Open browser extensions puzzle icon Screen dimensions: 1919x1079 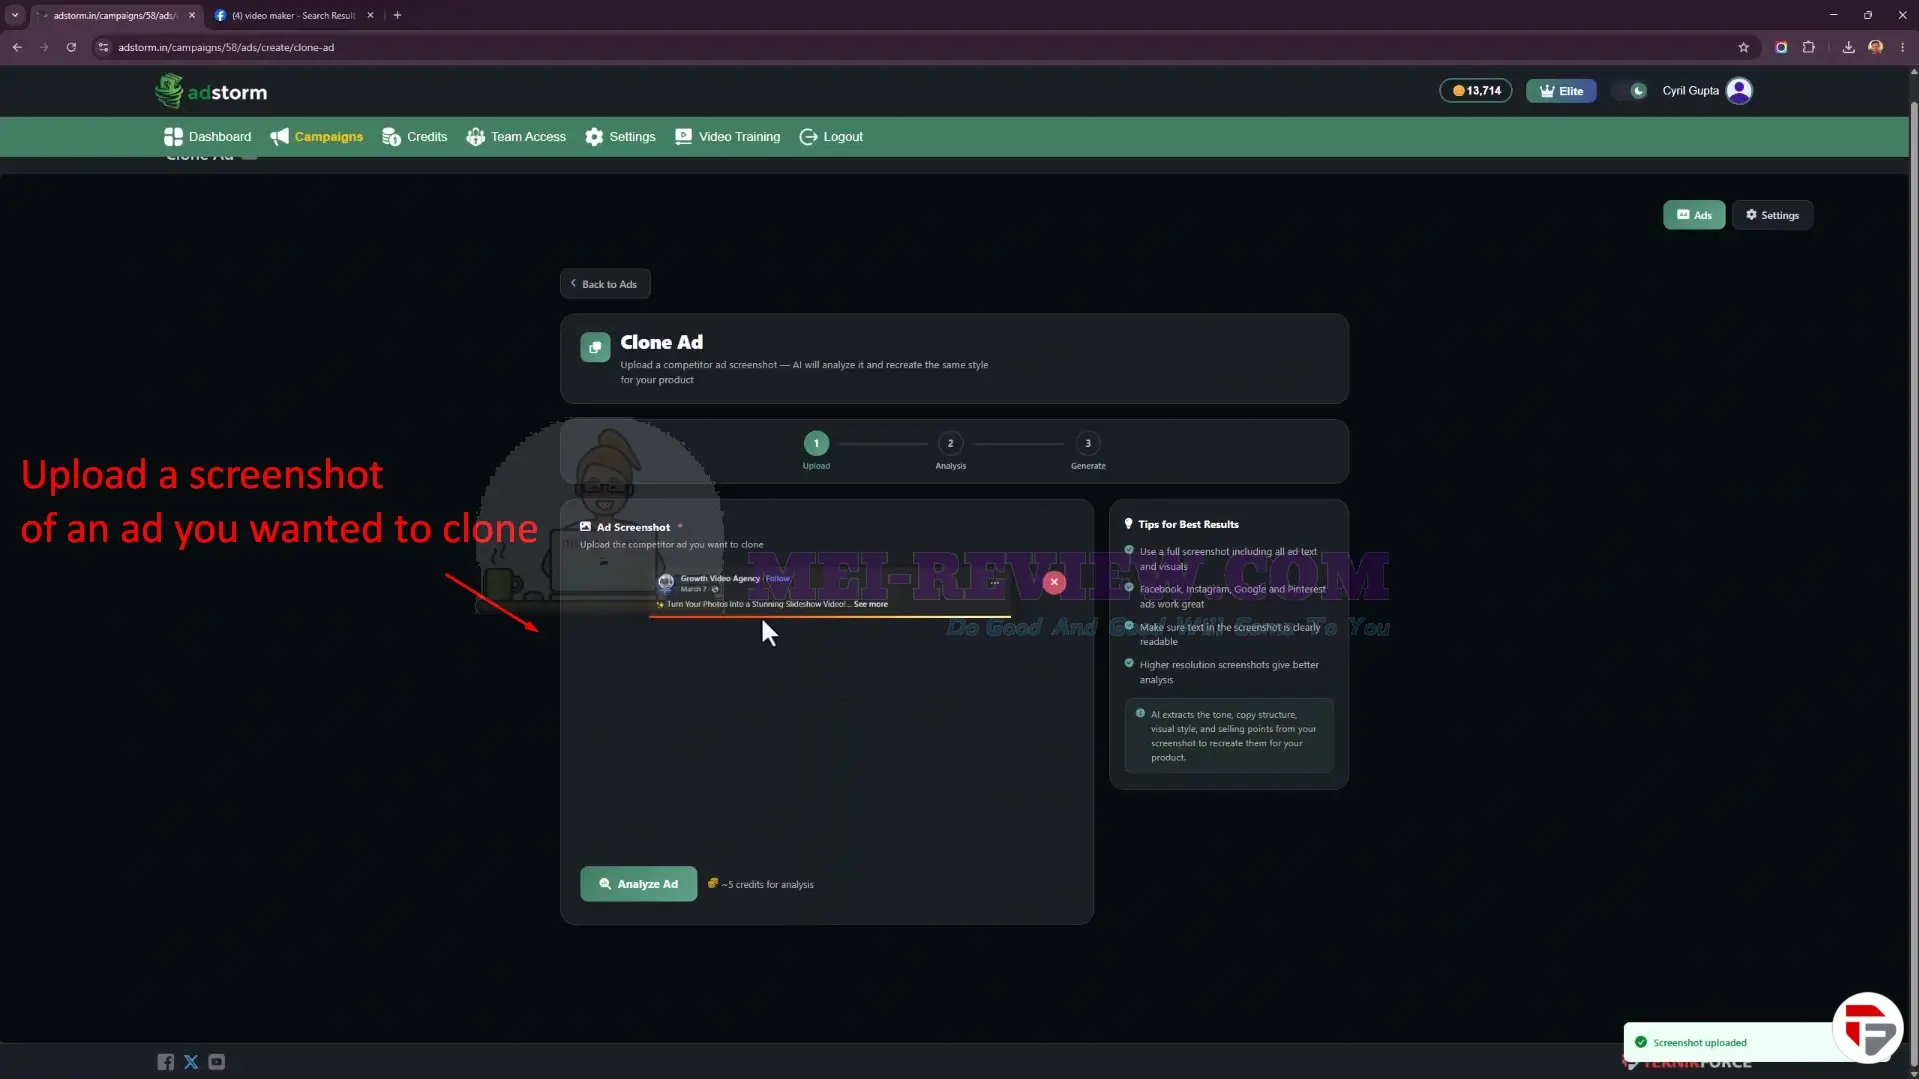click(1808, 47)
